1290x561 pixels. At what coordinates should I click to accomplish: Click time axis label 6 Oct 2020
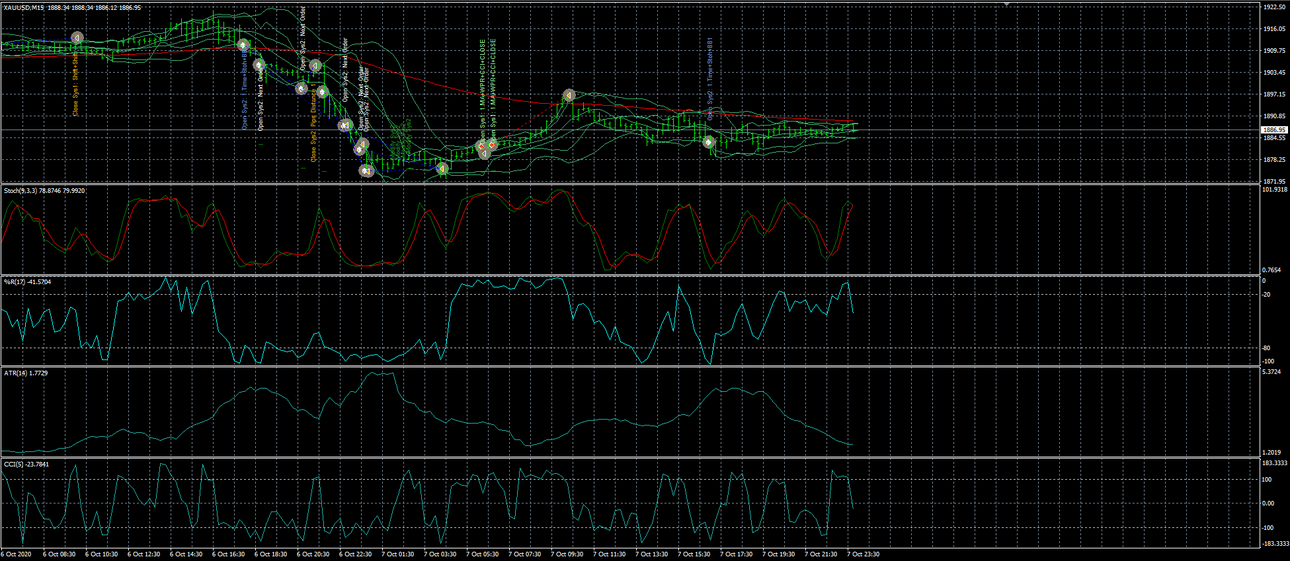click(x=17, y=553)
